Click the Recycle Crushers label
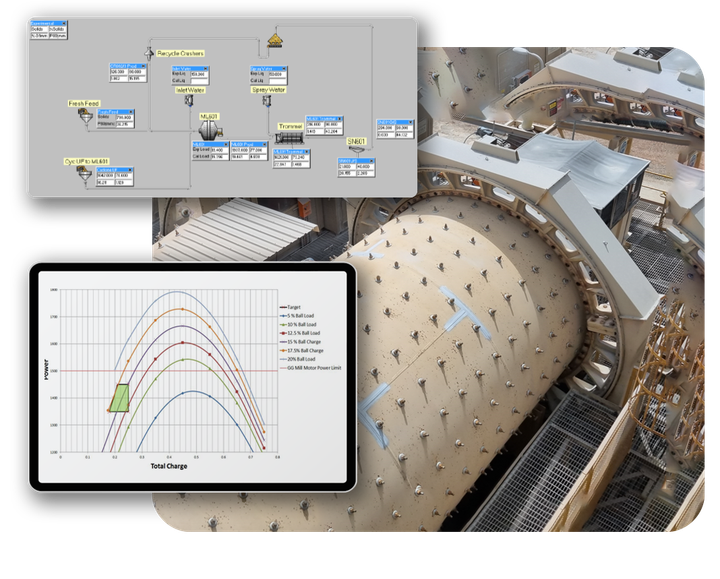 [180, 53]
